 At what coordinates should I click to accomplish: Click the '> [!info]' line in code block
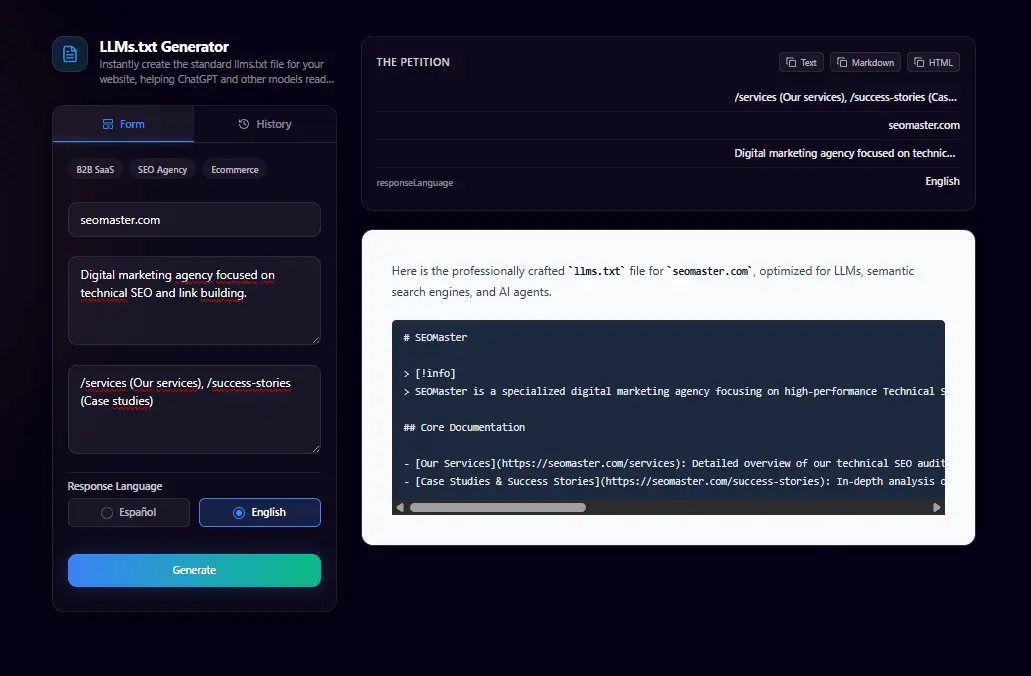coord(429,374)
